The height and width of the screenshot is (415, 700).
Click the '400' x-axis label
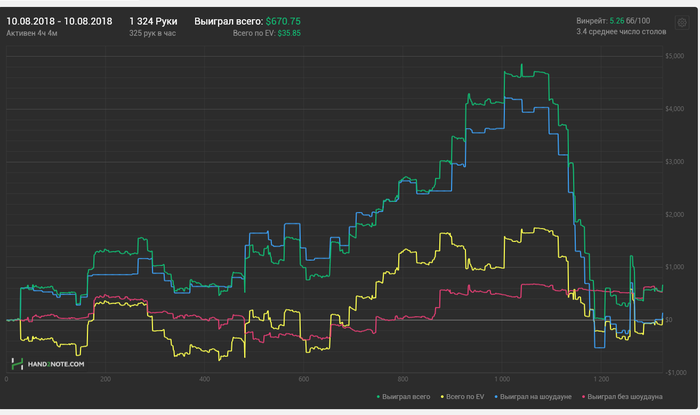(204, 379)
